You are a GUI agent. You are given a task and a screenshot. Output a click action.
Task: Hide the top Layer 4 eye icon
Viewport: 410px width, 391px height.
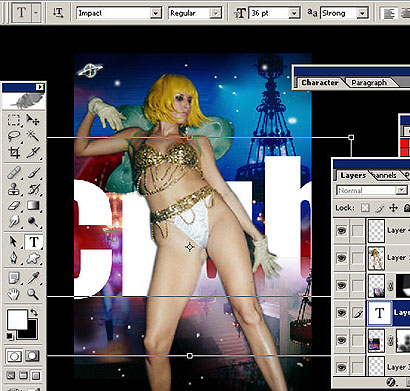point(341,230)
